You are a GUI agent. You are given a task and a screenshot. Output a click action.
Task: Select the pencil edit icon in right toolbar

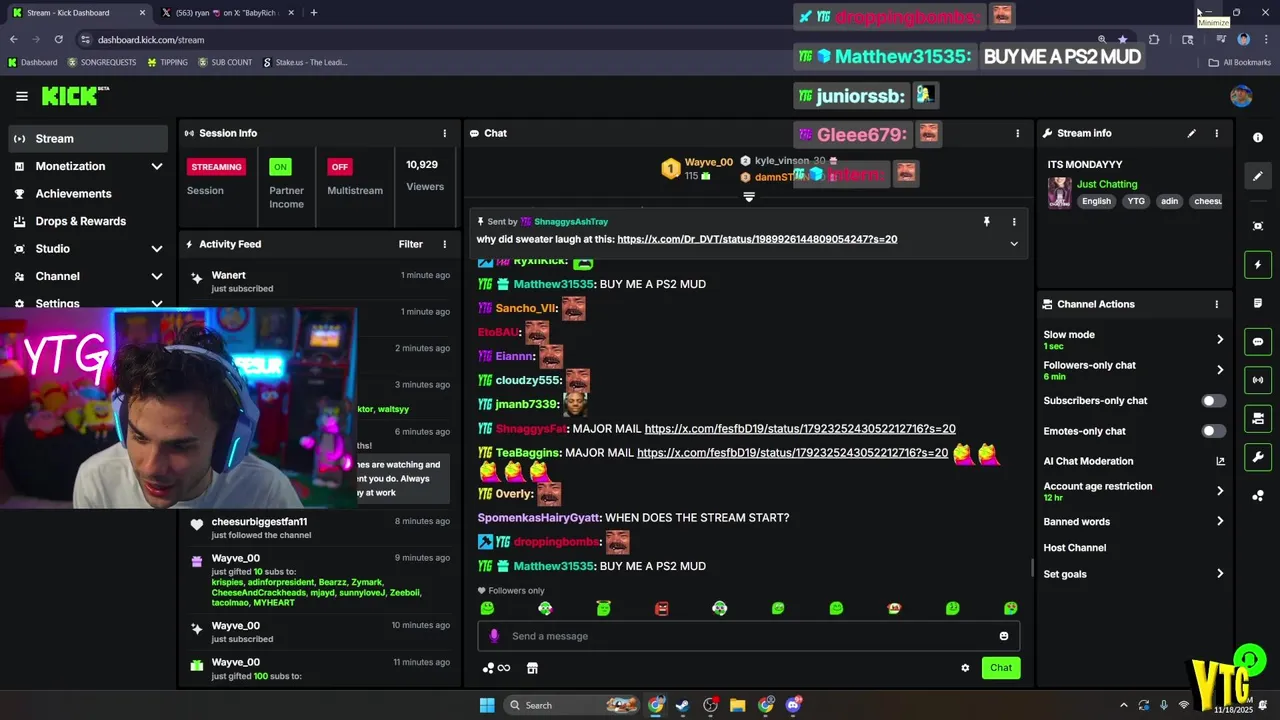pyautogui.click(x=1258, y=176)
